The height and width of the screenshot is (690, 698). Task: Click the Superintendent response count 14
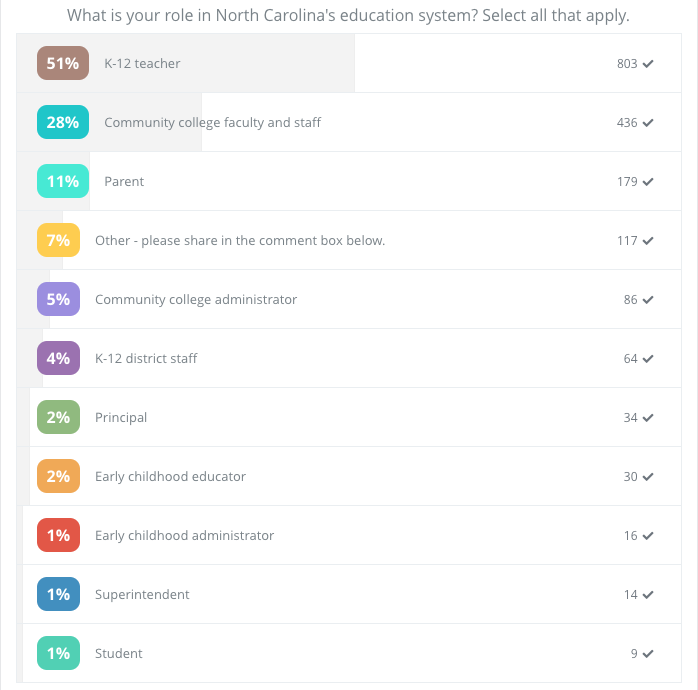pyautogui.click(x=630, y=595)
